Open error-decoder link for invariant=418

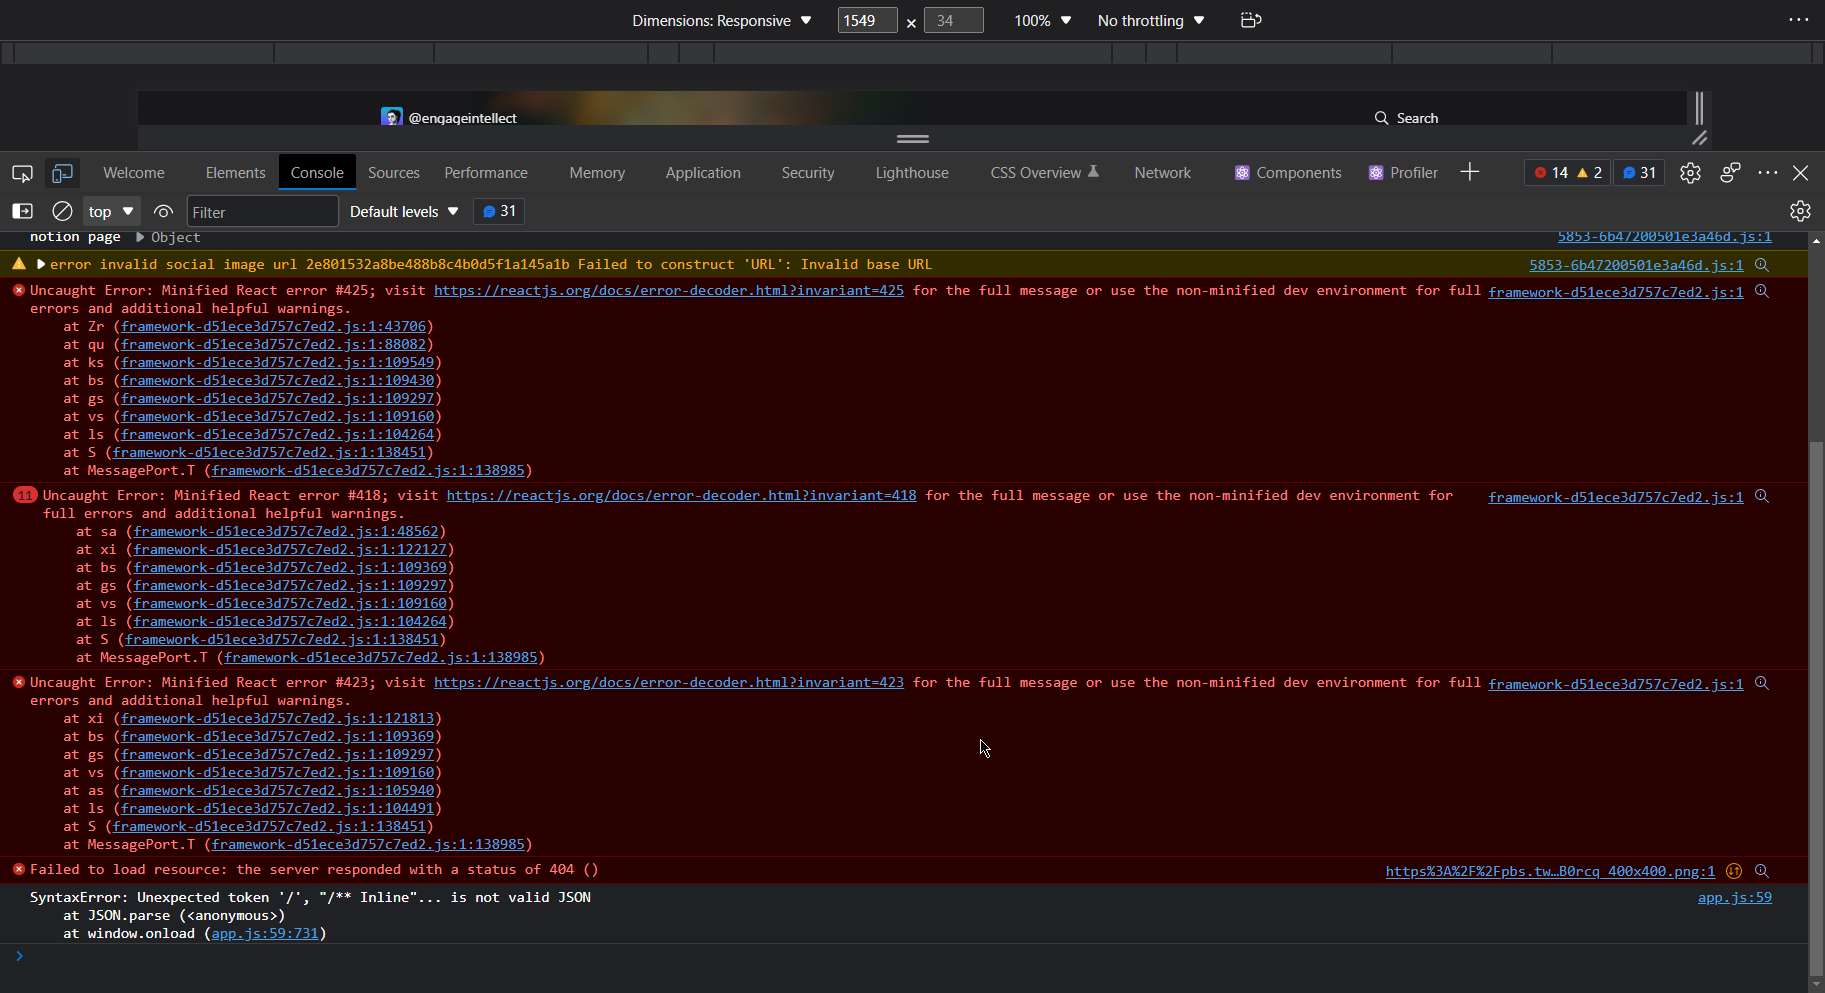[x=681, y=495]
